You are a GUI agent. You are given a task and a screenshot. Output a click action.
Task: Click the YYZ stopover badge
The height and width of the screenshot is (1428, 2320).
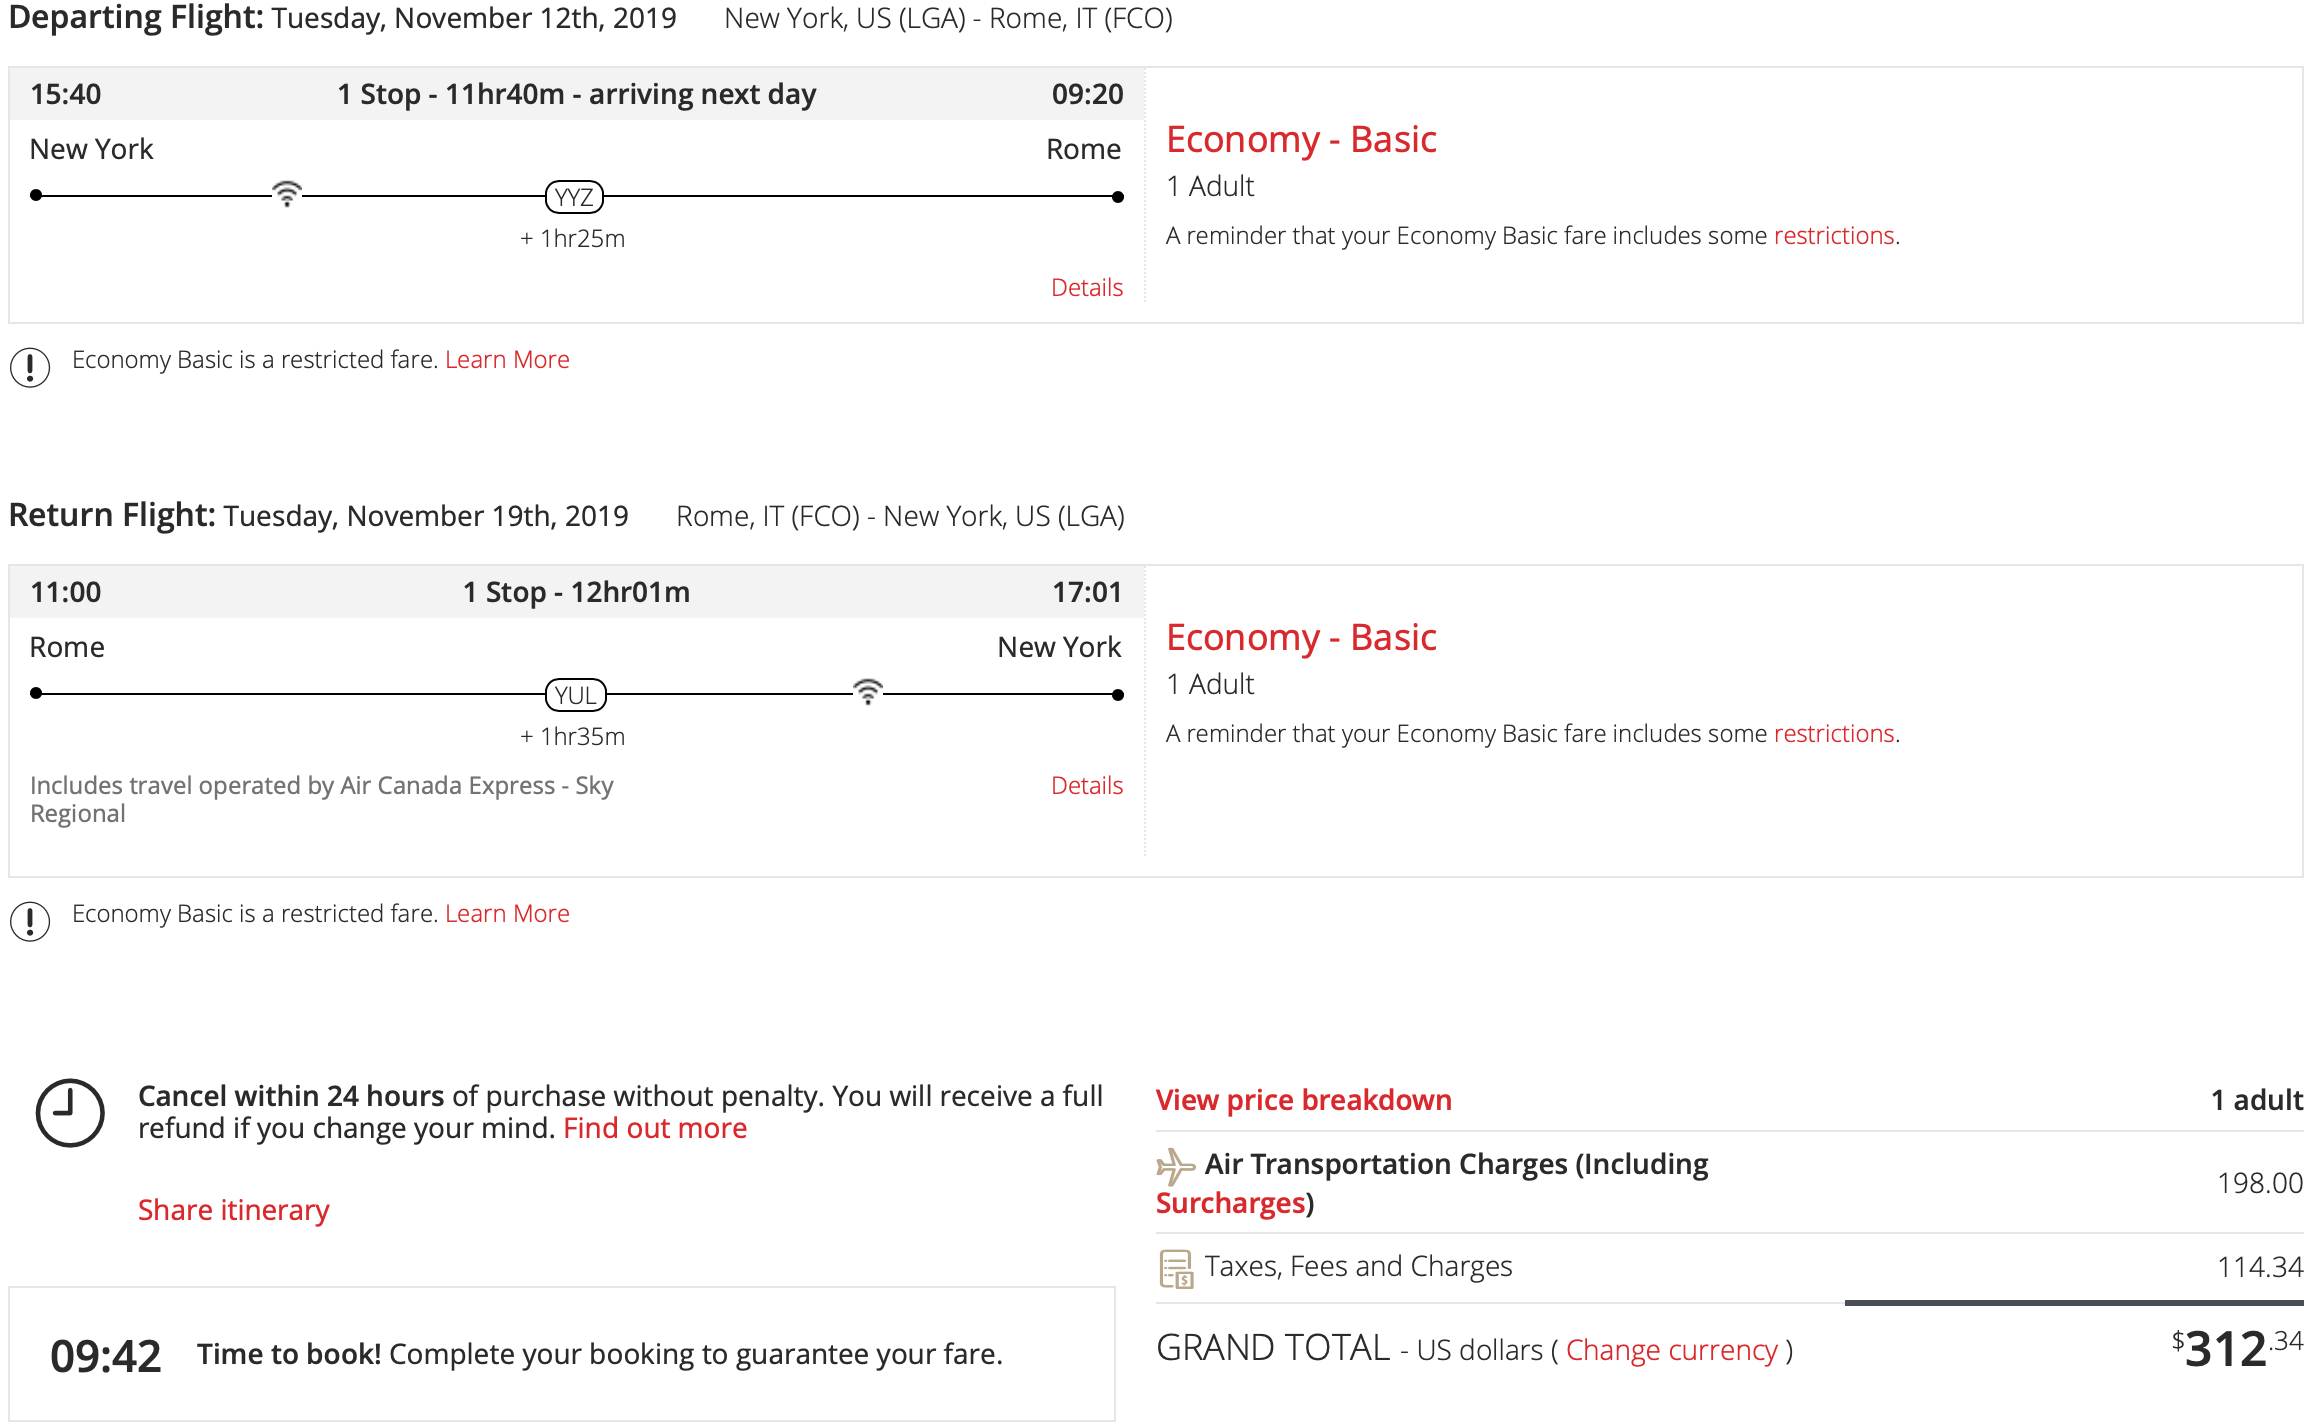[x=574, y=197]
